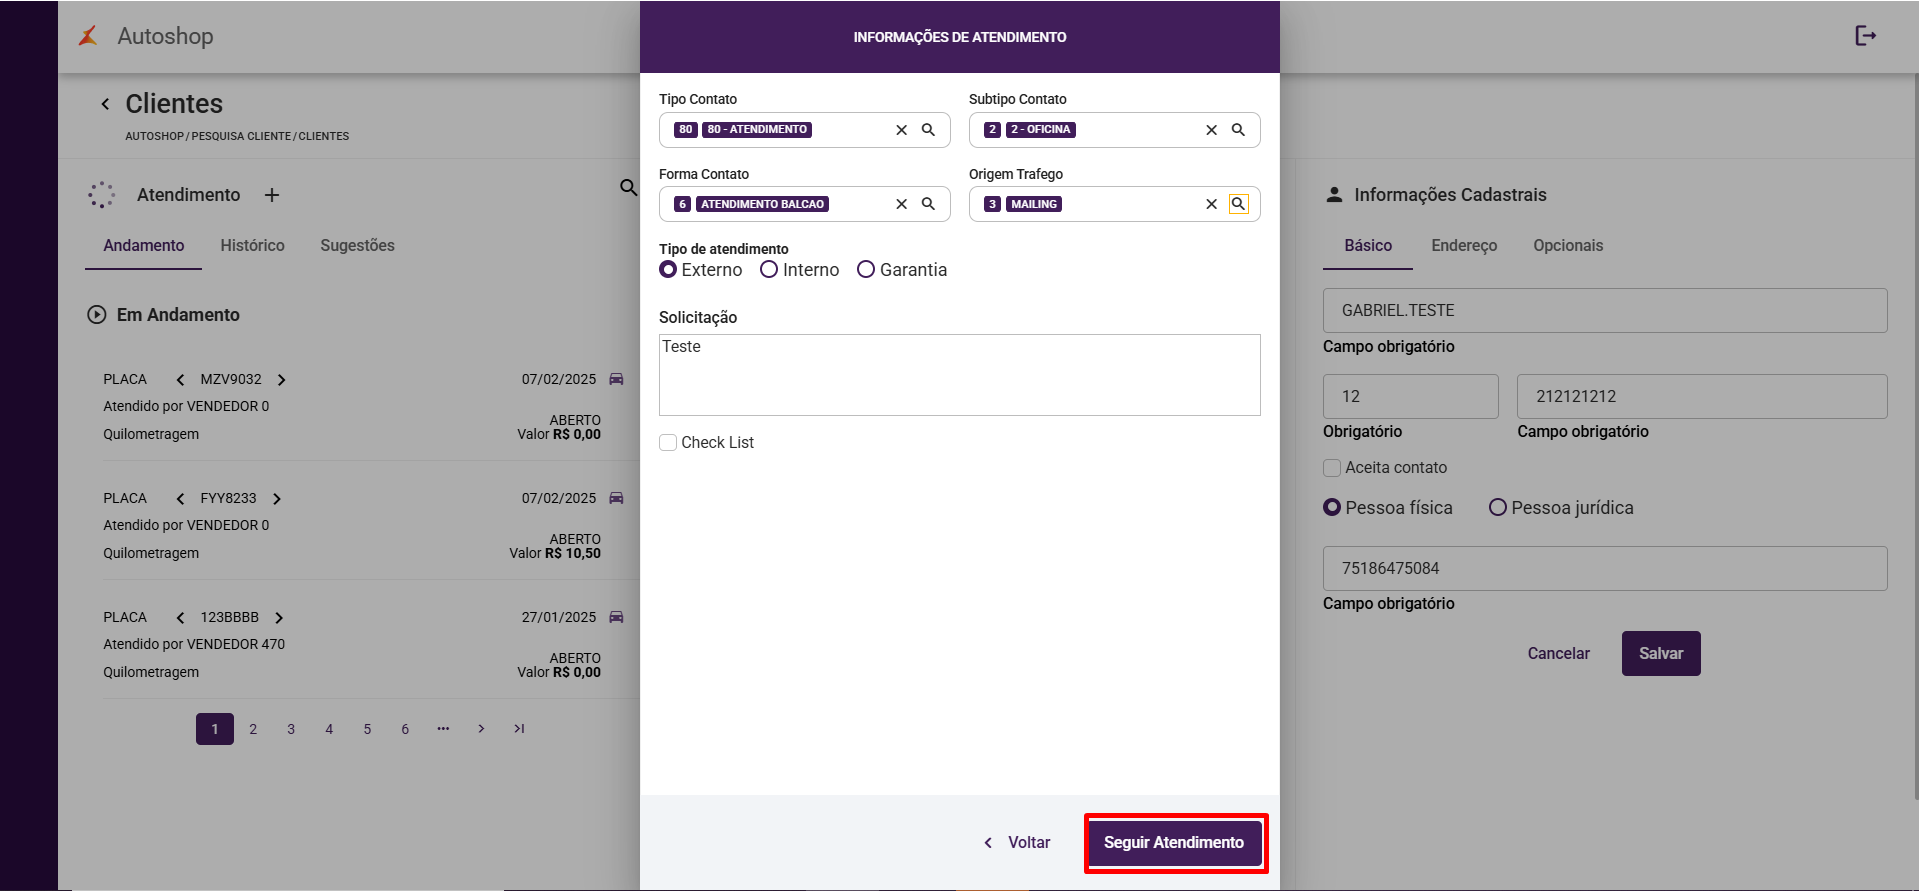Clear the Origem Trafego field
The height and width of the screenshot is (891, 1919).
click(1211, 204)
